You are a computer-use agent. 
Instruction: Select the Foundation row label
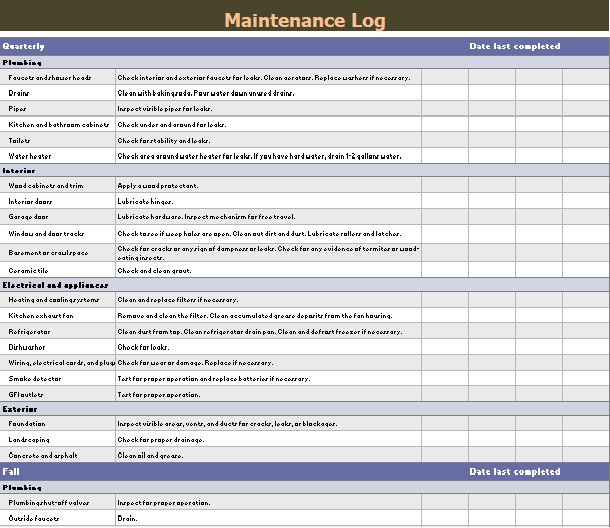(29, 424)
